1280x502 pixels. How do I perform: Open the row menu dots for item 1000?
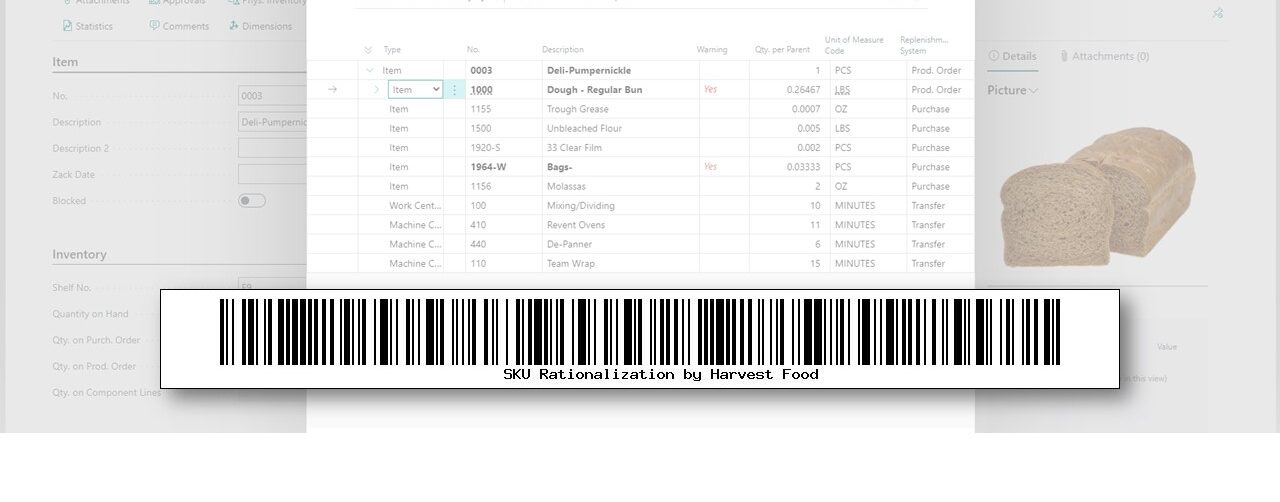click(x=454, y=90)
